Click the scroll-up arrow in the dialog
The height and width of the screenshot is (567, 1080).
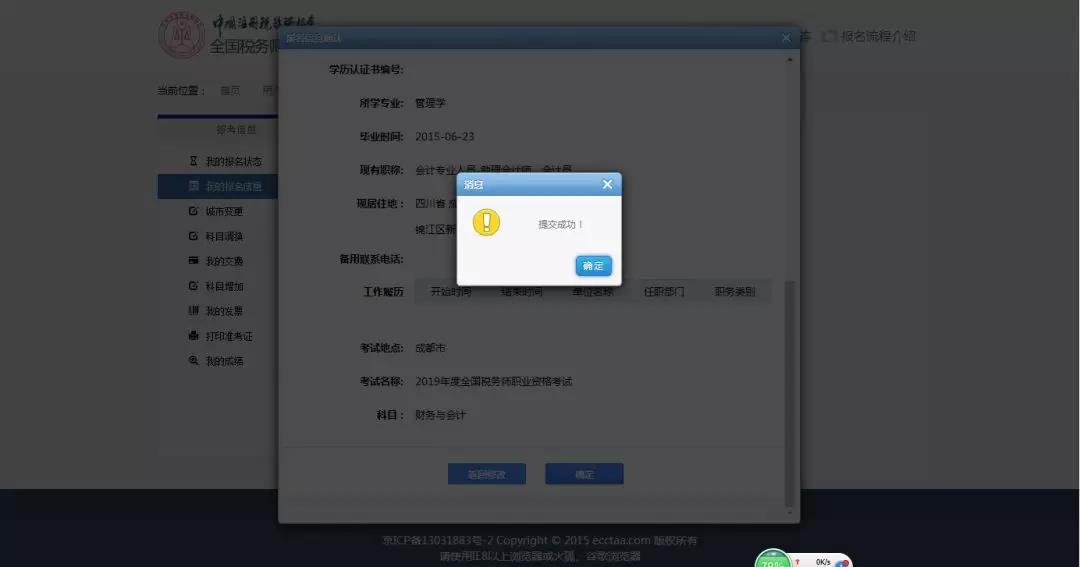[x=789, y=60]
